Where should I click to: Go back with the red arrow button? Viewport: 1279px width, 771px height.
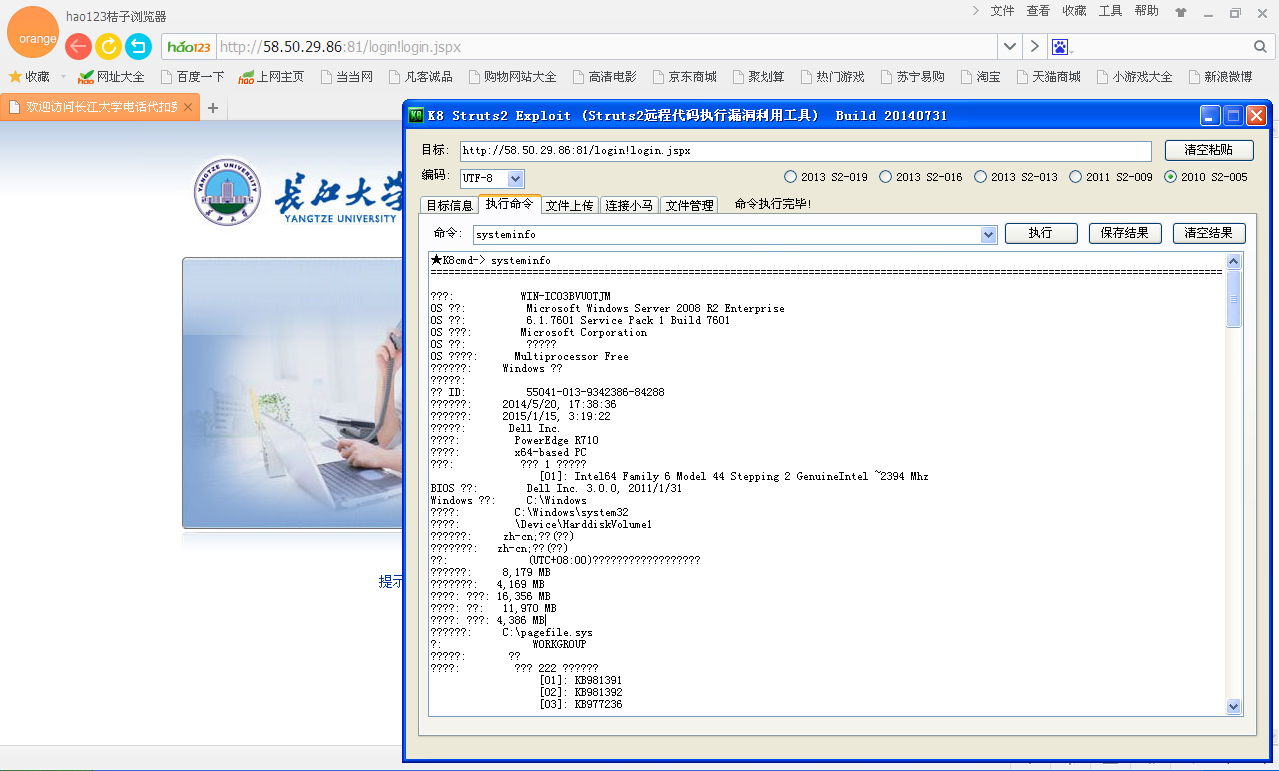(x=78, y=47)
